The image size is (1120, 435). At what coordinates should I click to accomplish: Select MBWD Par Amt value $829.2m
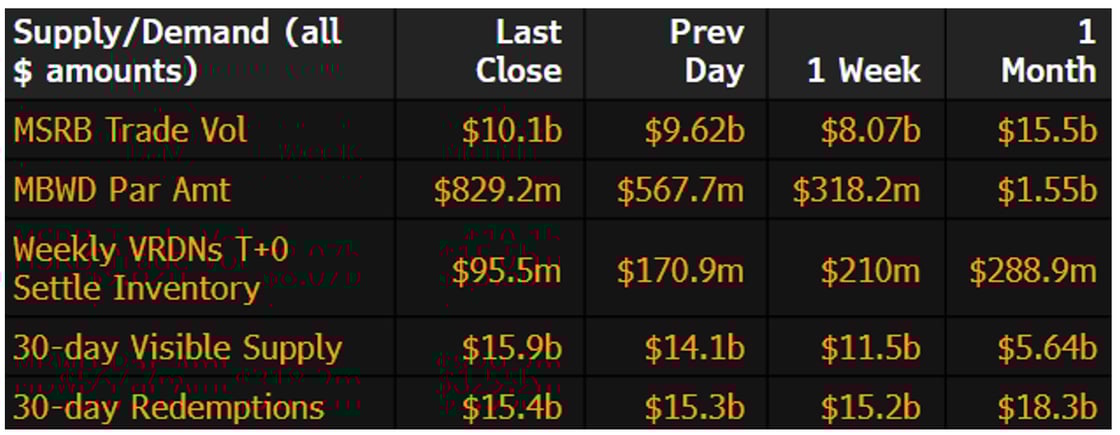coord(497,190)
